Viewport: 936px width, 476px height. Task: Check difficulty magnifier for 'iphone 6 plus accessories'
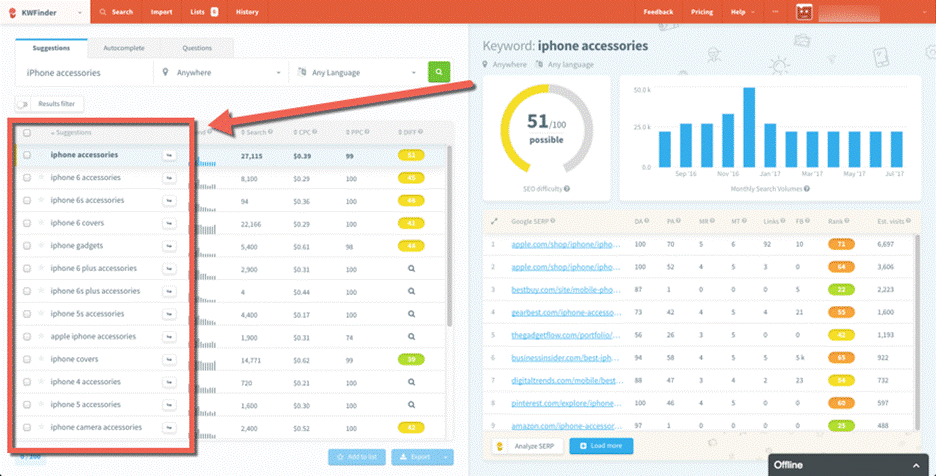coord(410,269)
